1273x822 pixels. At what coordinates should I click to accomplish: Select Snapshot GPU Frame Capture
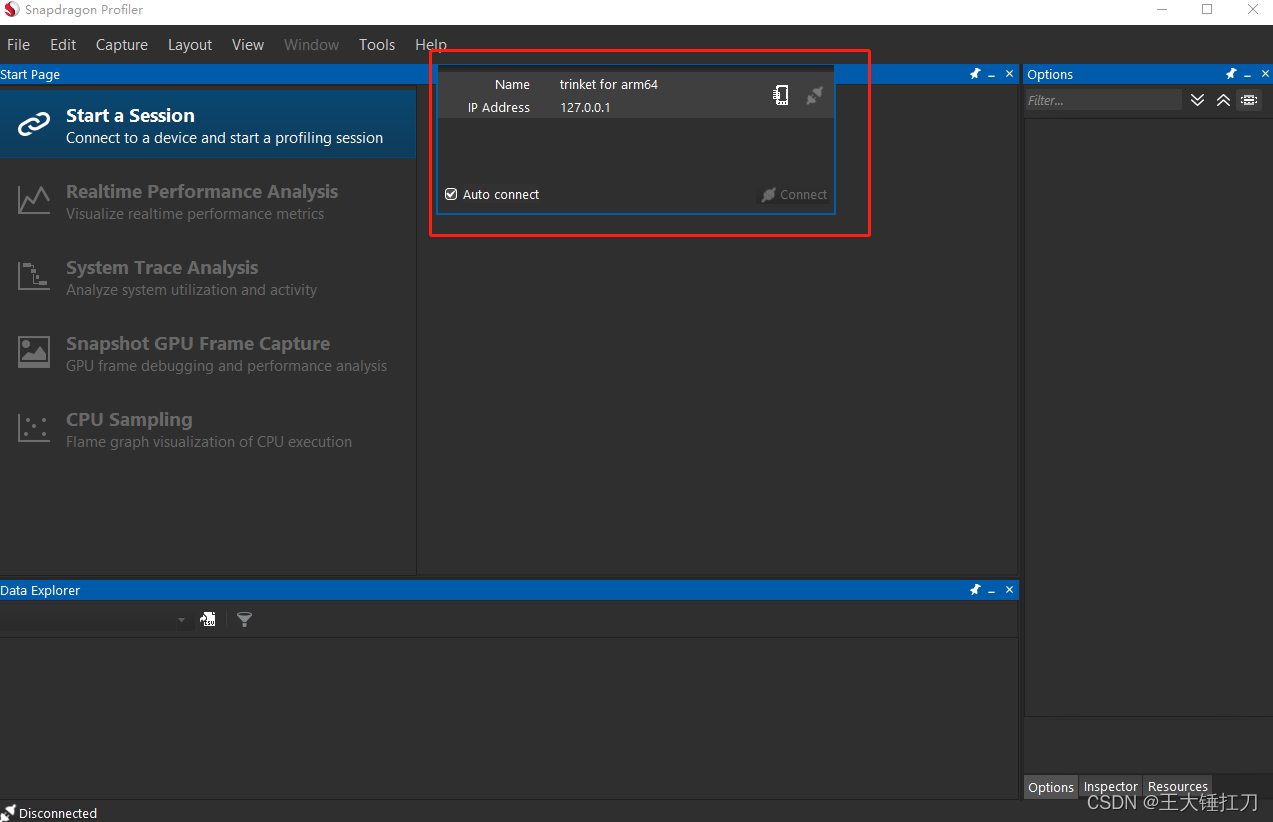tap(208, 353)
